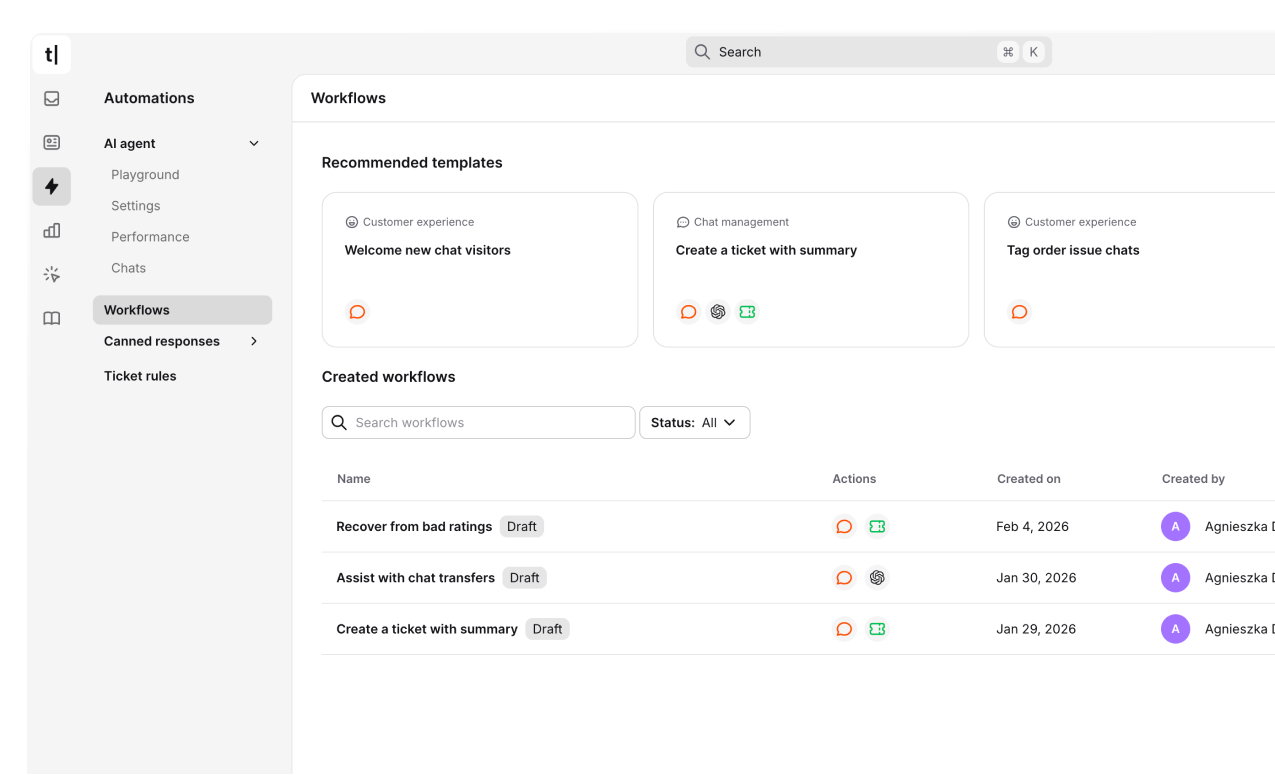The width and height of the screenshot is (1275, 775).
Task: Switch to the Performance section
Action: point(150,237)
